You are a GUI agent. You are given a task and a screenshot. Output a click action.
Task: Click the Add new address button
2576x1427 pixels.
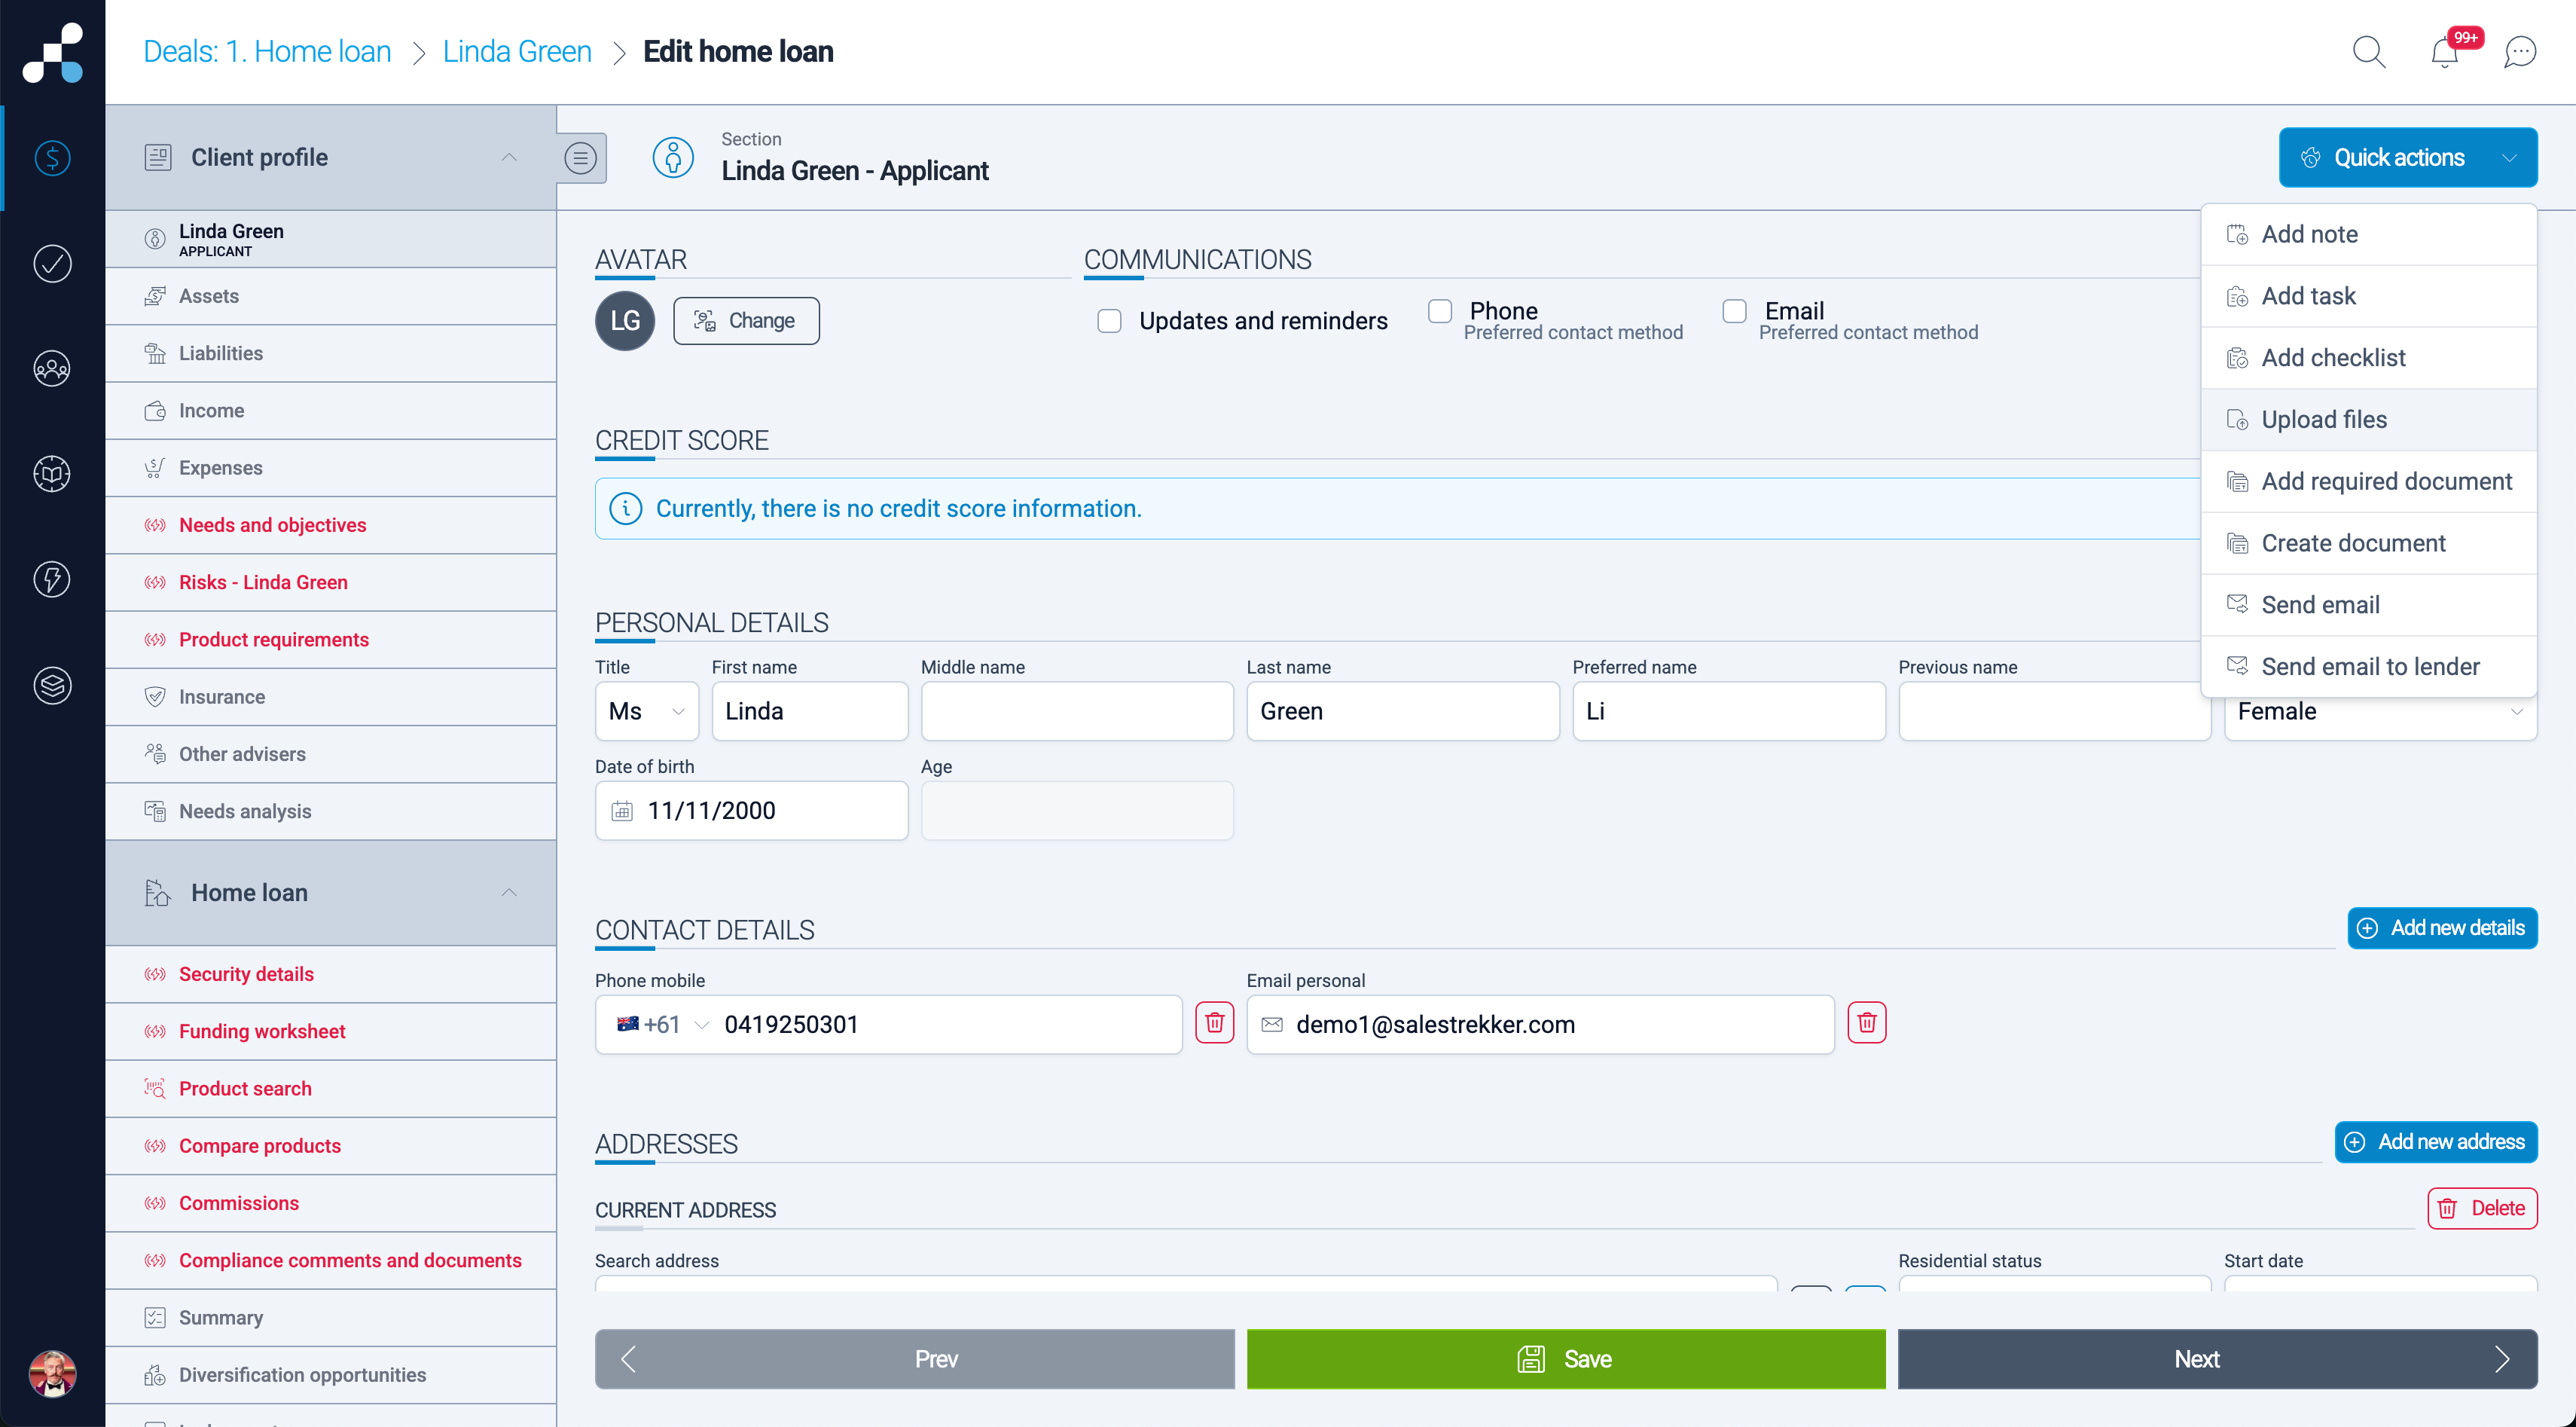(2436, 1141)
